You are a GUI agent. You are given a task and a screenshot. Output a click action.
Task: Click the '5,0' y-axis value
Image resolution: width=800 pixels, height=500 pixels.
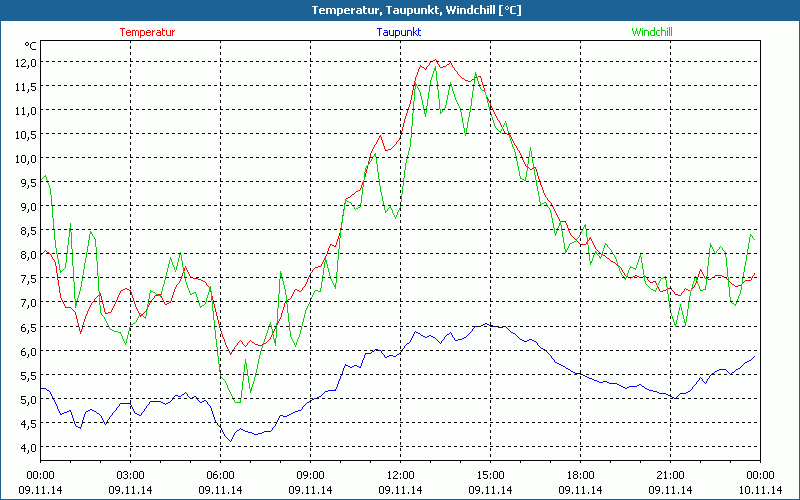30,399
